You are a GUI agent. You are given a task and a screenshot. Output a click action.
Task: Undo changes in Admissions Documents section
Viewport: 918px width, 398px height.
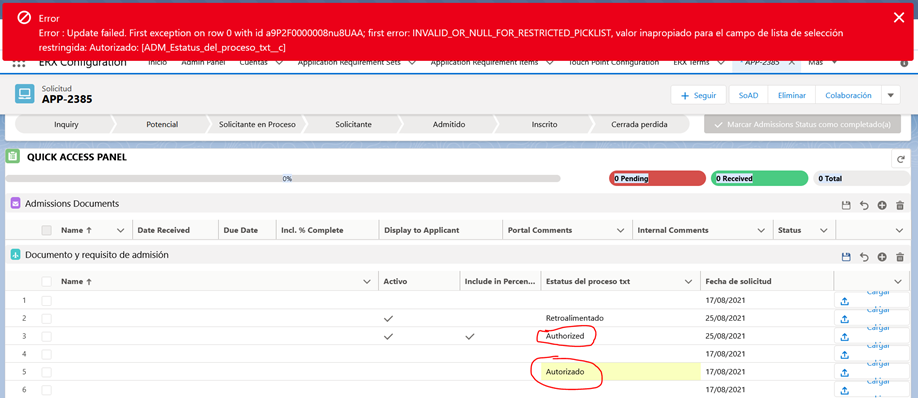click(864, 205)
